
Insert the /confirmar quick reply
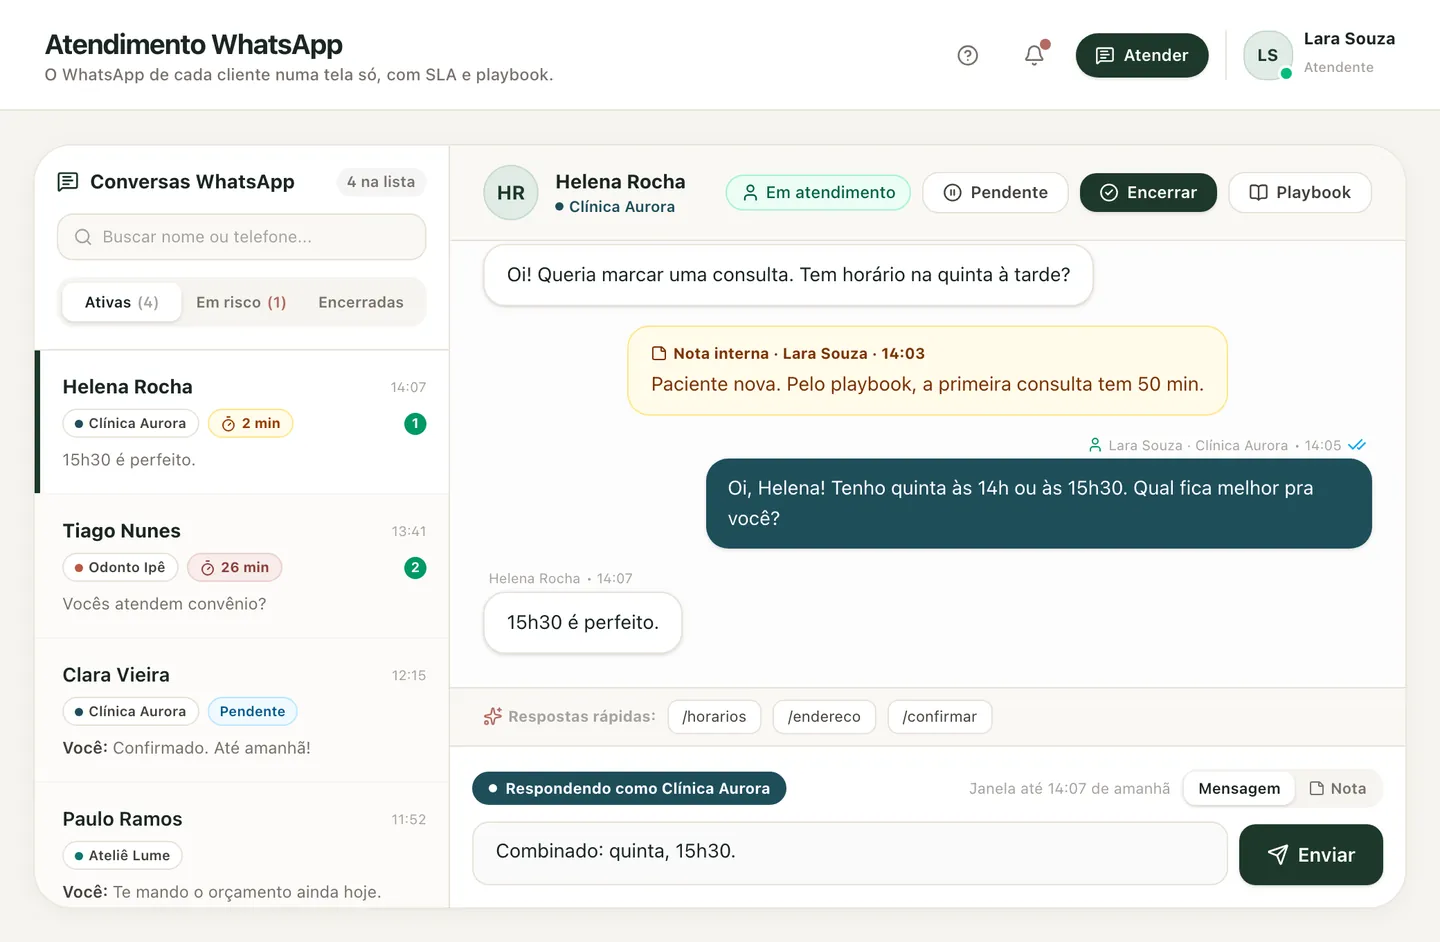(940, 717)
